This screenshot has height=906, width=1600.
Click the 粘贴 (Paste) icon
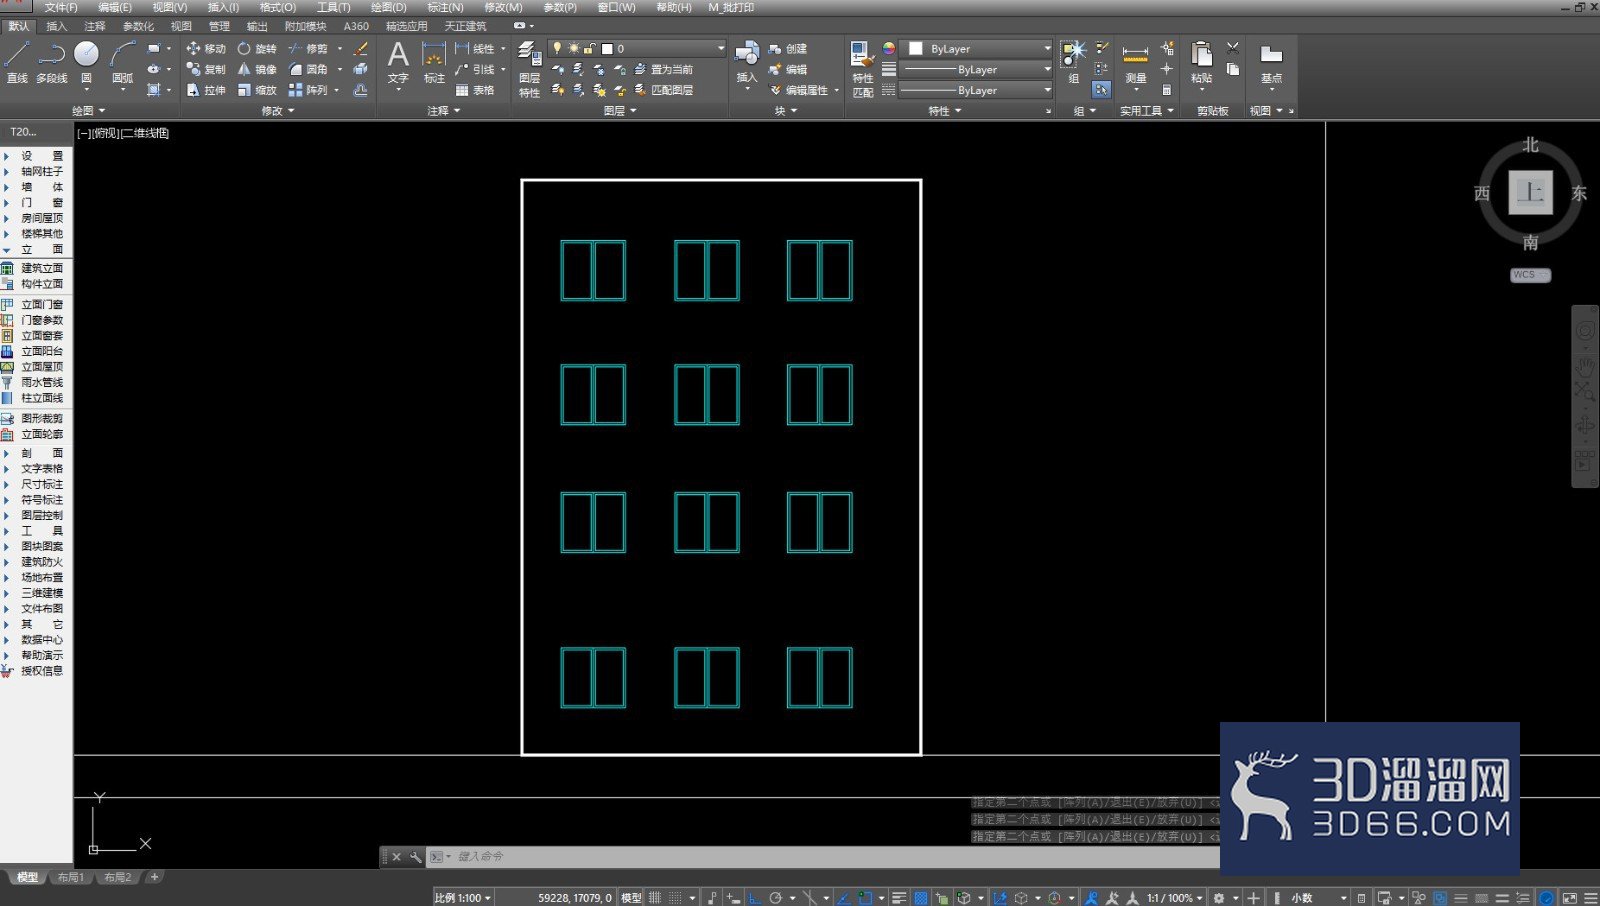coord(1201,62)
